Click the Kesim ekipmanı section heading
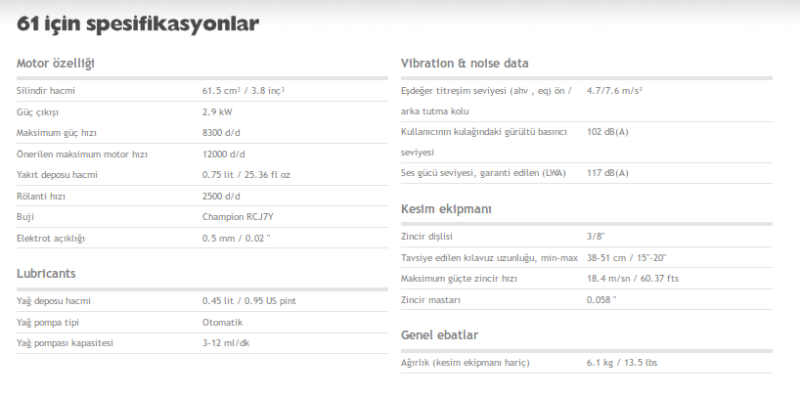The height and width of the screenshot is (398, 800). pyautogui.click(x=446, y=209)
